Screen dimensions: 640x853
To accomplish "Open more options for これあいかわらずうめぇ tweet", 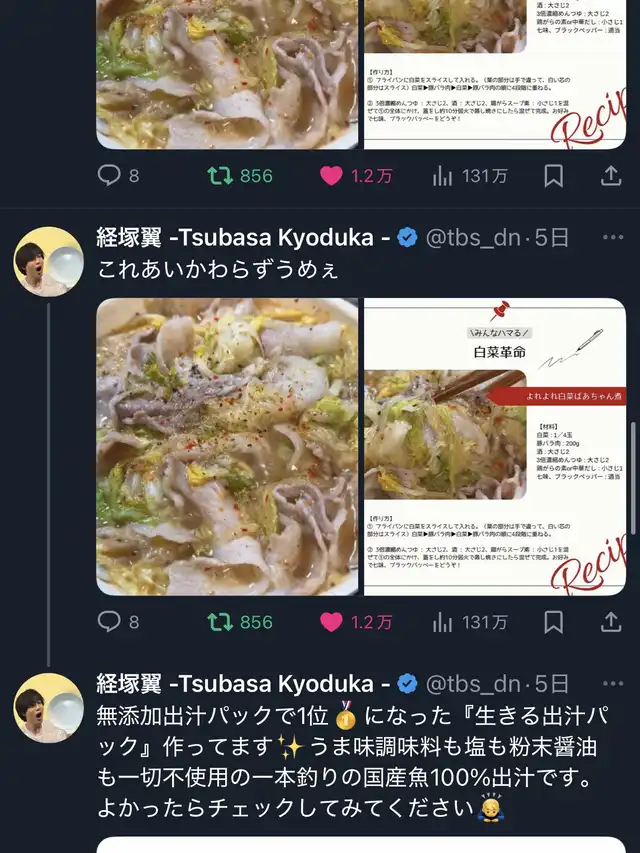I will click(613, 237).
